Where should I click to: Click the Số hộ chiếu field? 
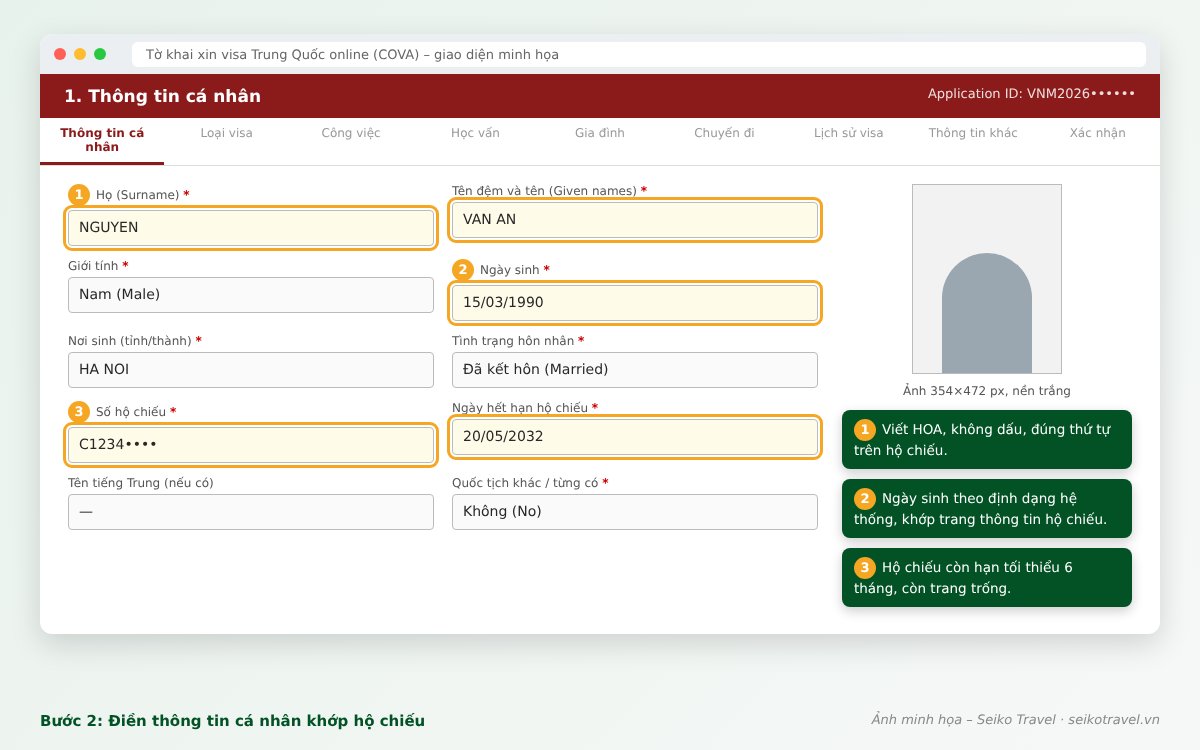pyautogui.click(x=251, y=444)
